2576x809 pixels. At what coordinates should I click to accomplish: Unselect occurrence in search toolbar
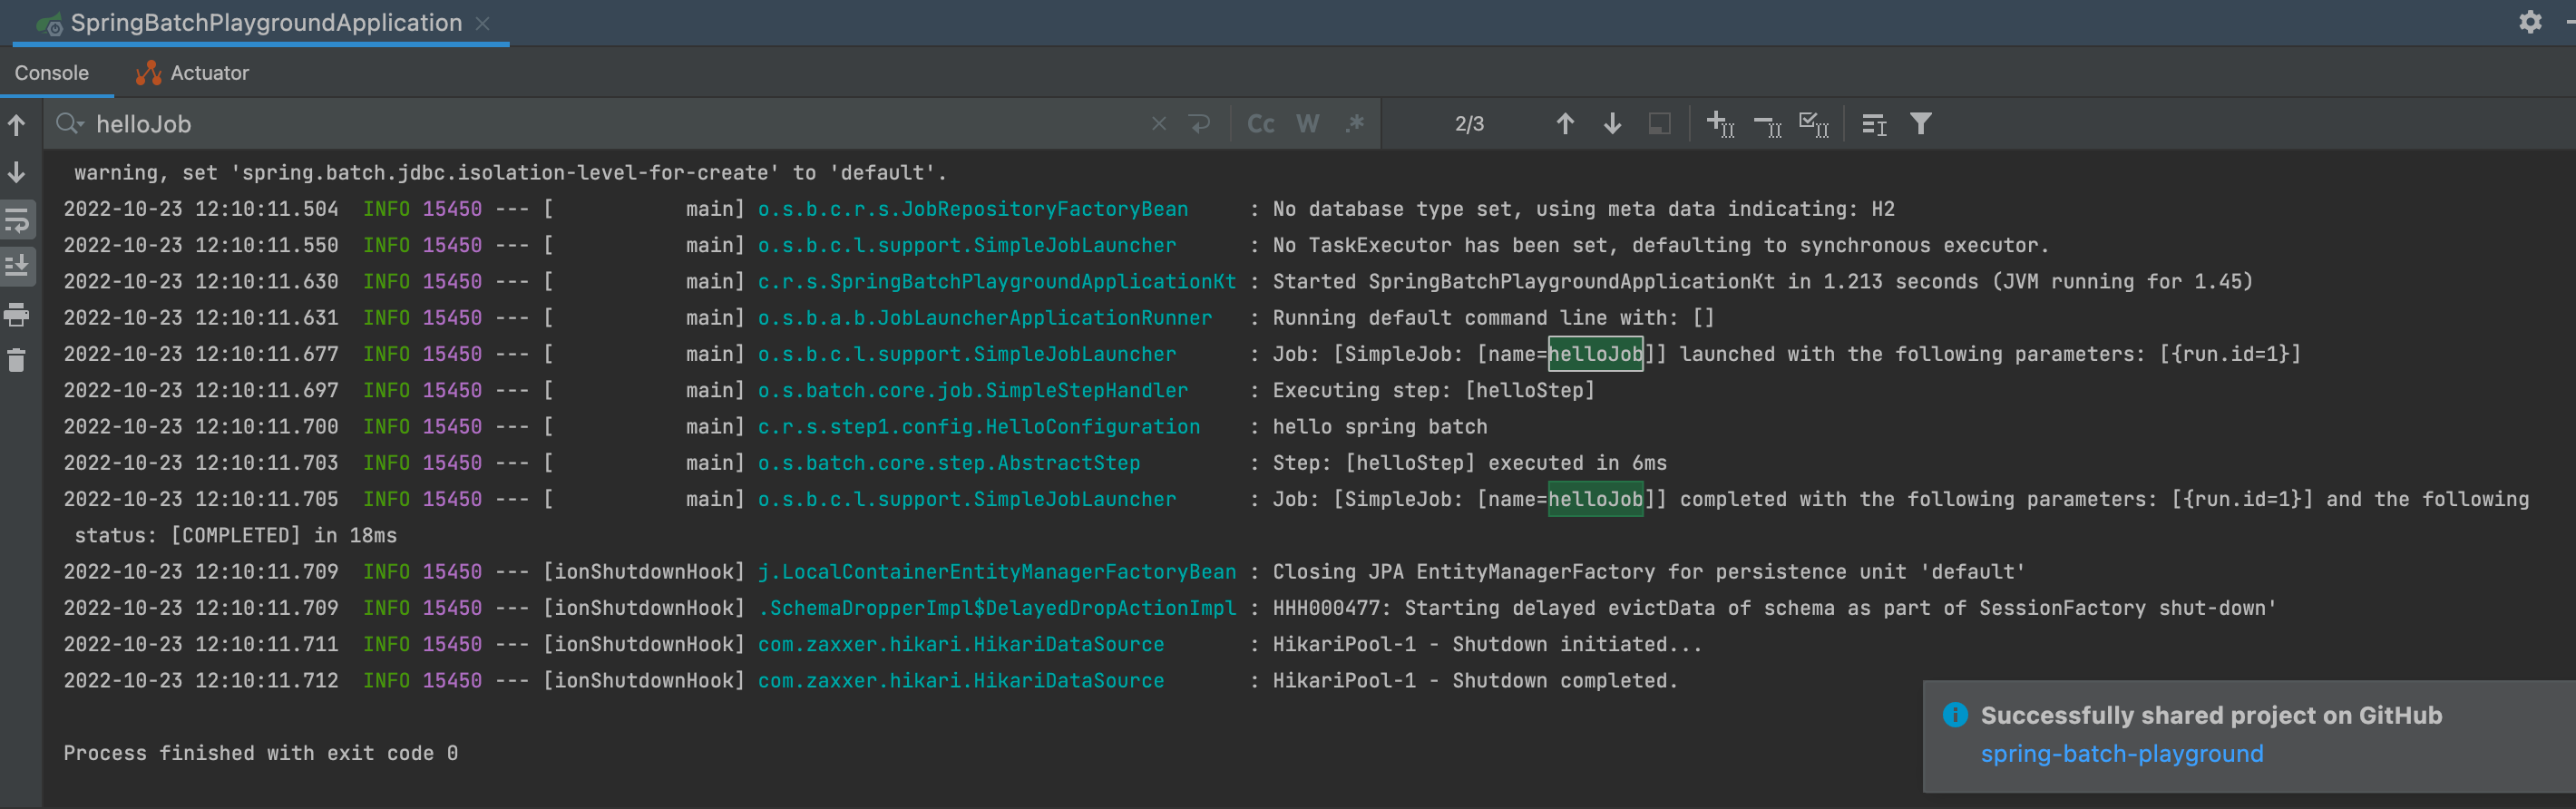pyautogui.click(x=1767, y=124)
